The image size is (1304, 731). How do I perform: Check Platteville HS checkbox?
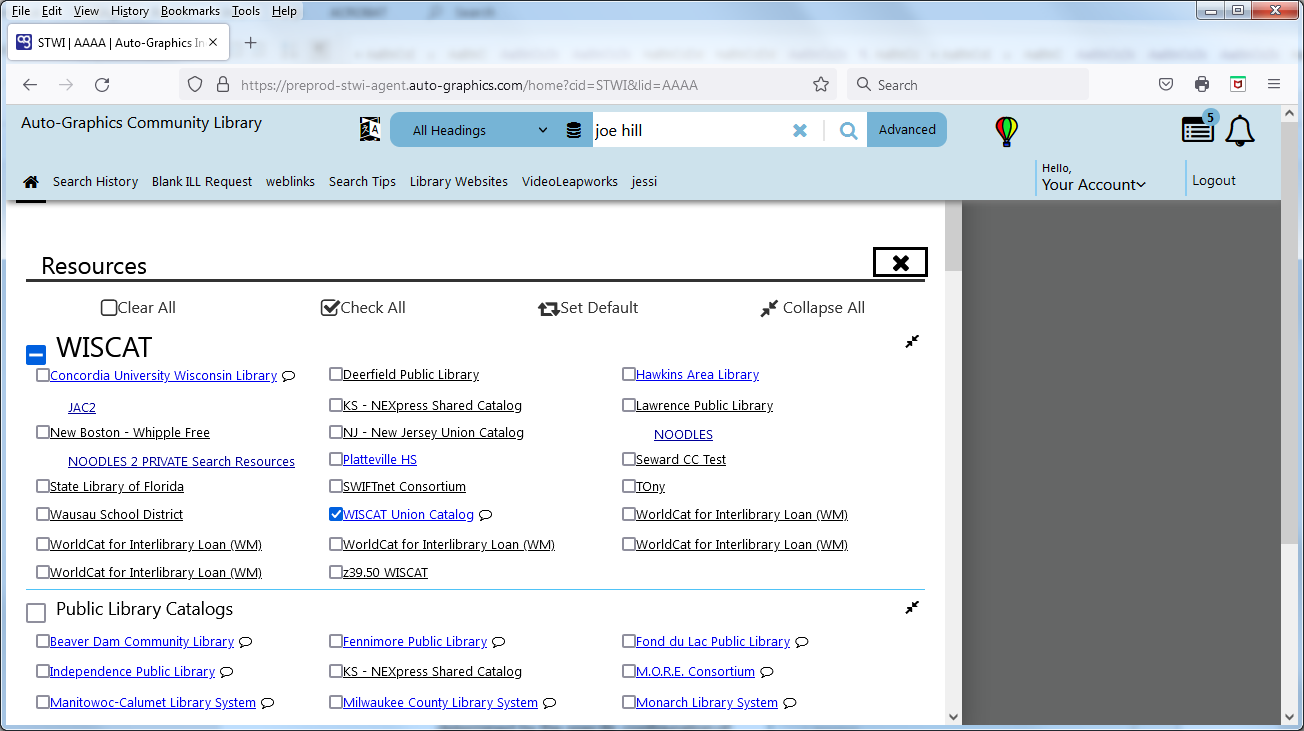pyautogui.click(x=336, y=459)
